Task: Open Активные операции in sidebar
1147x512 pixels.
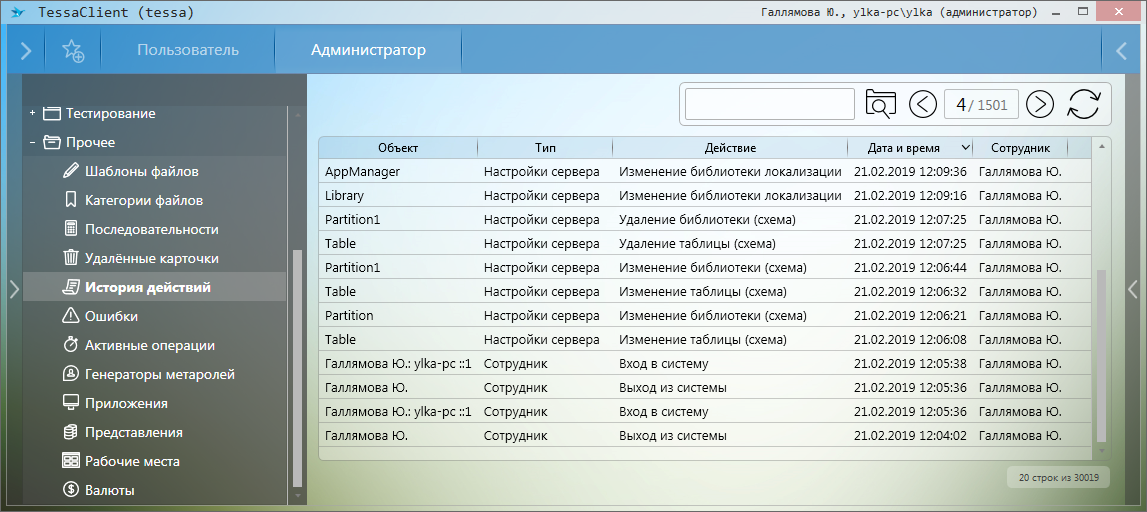Action: coord(149,345)
